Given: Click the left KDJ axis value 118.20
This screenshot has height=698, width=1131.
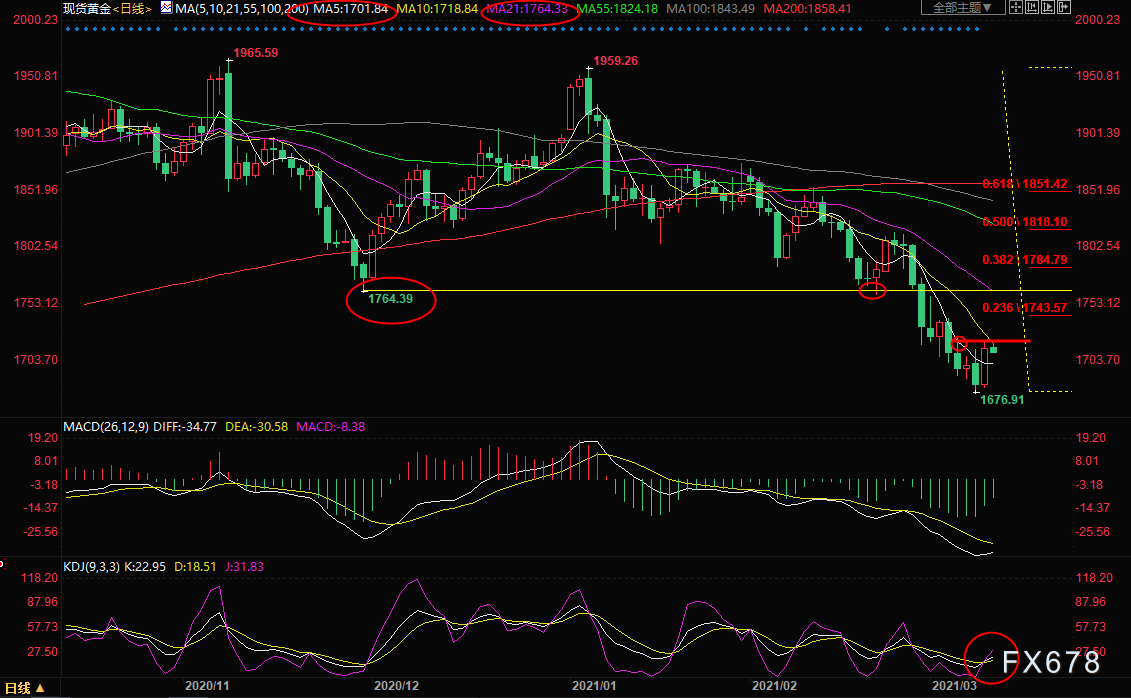Looking at the screenshot, I should (x=40, y=578).
